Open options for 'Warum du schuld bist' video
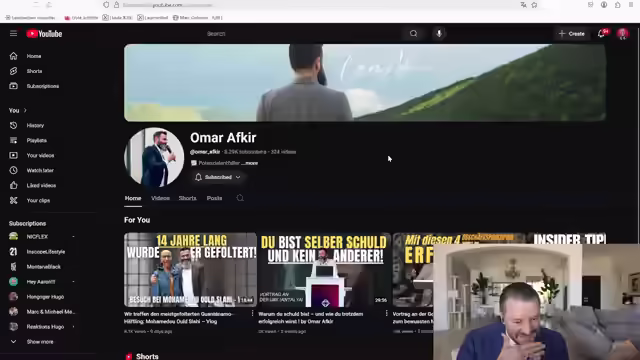 [387, 313]
